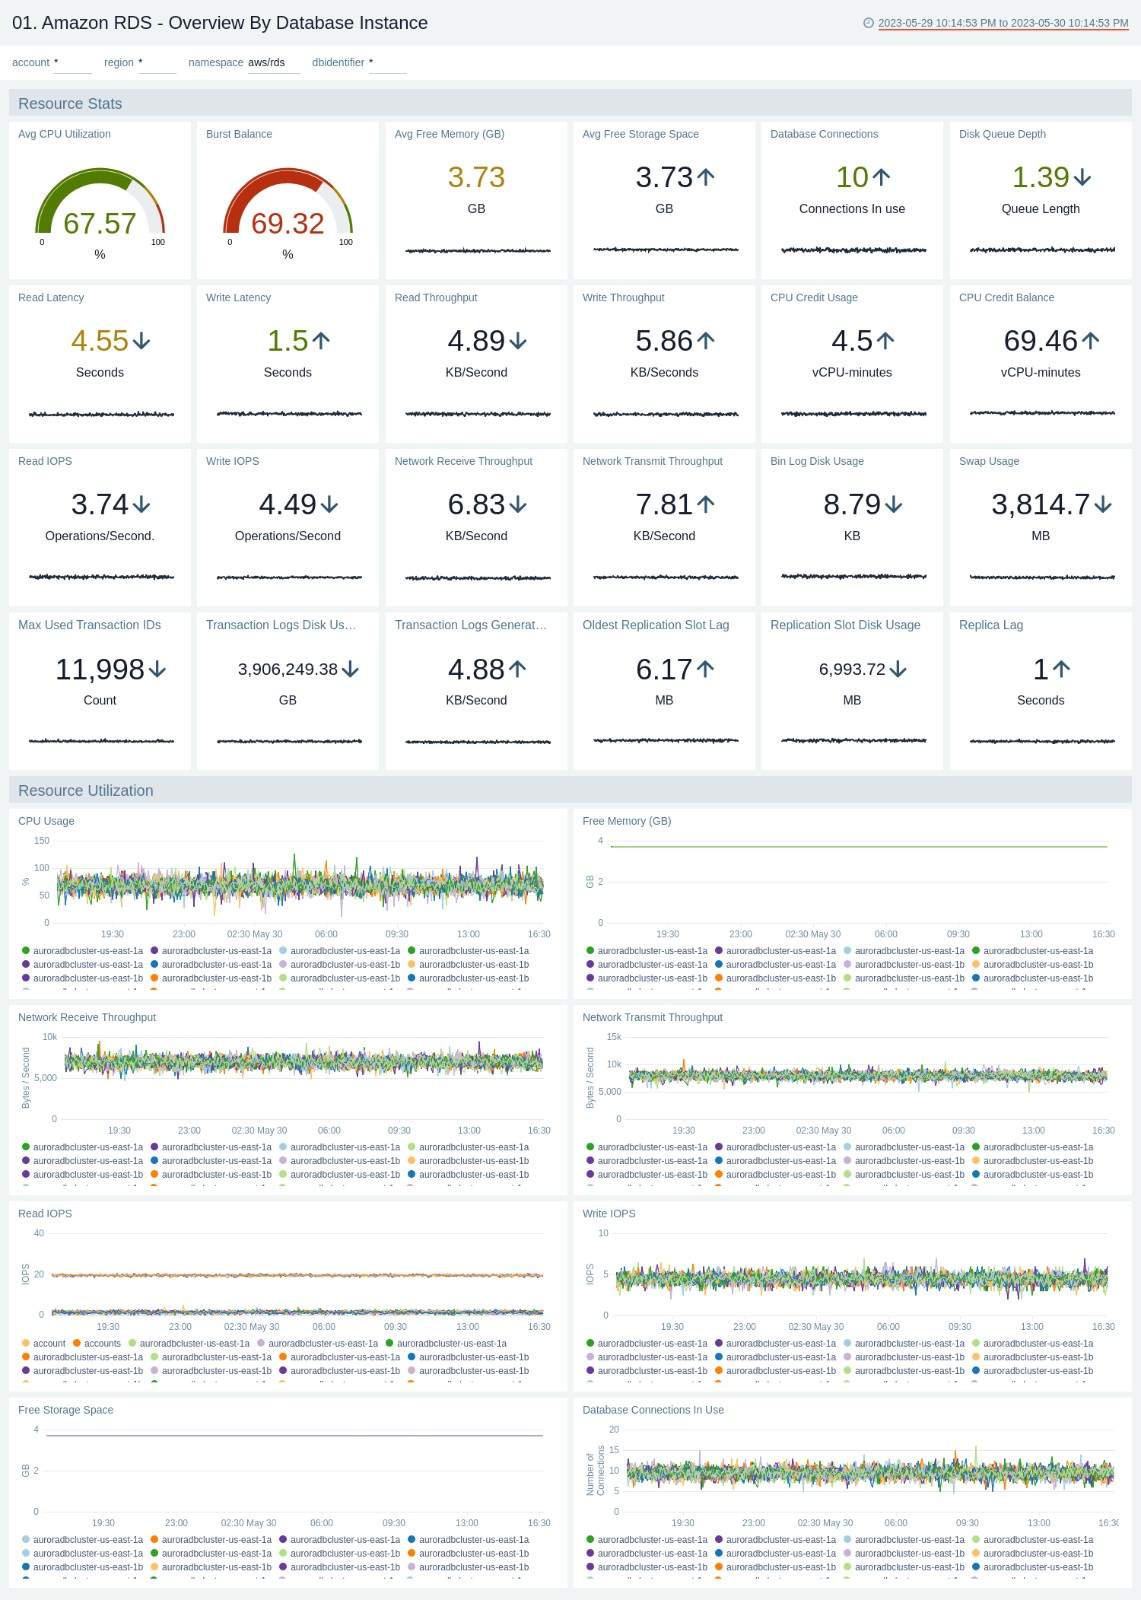The width and height of the screenshot is (1141, 1600).
Task: Click the down arrow beside Read Throughput 4.89
Action: tap(518, 341)
